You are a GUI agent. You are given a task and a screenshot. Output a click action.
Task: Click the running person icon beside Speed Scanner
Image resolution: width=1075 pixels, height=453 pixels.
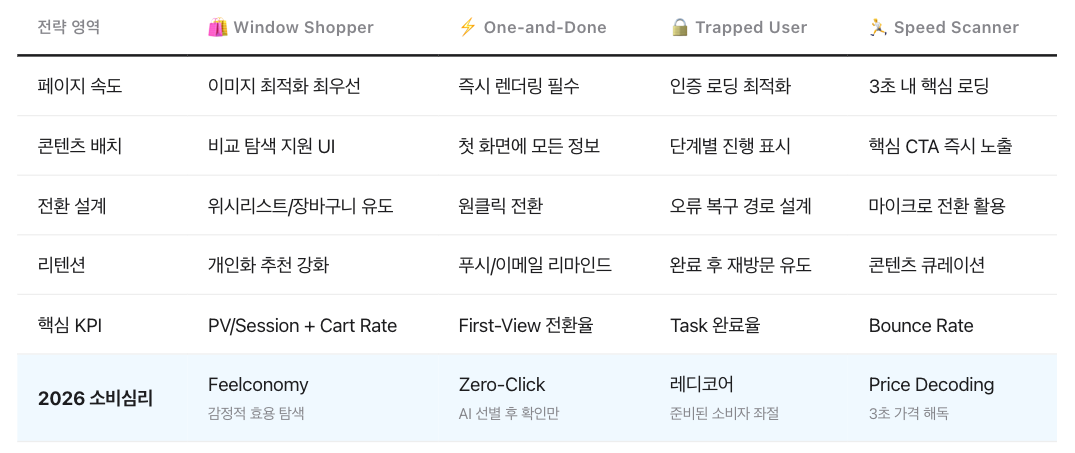coord(879,27)
